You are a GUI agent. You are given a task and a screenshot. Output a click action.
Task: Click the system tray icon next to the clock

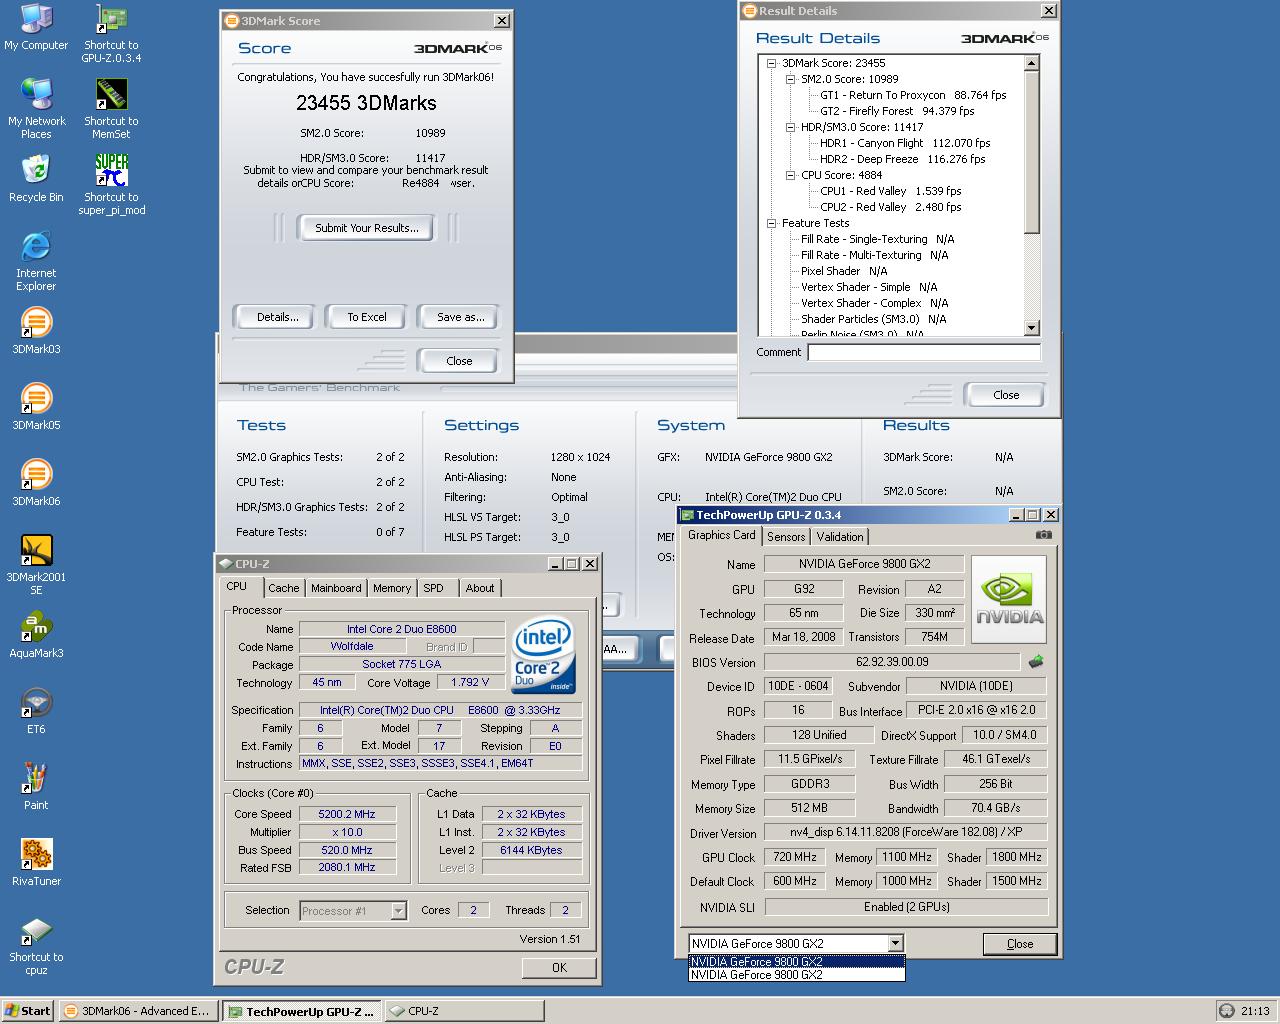[x=1226, y=1011]
